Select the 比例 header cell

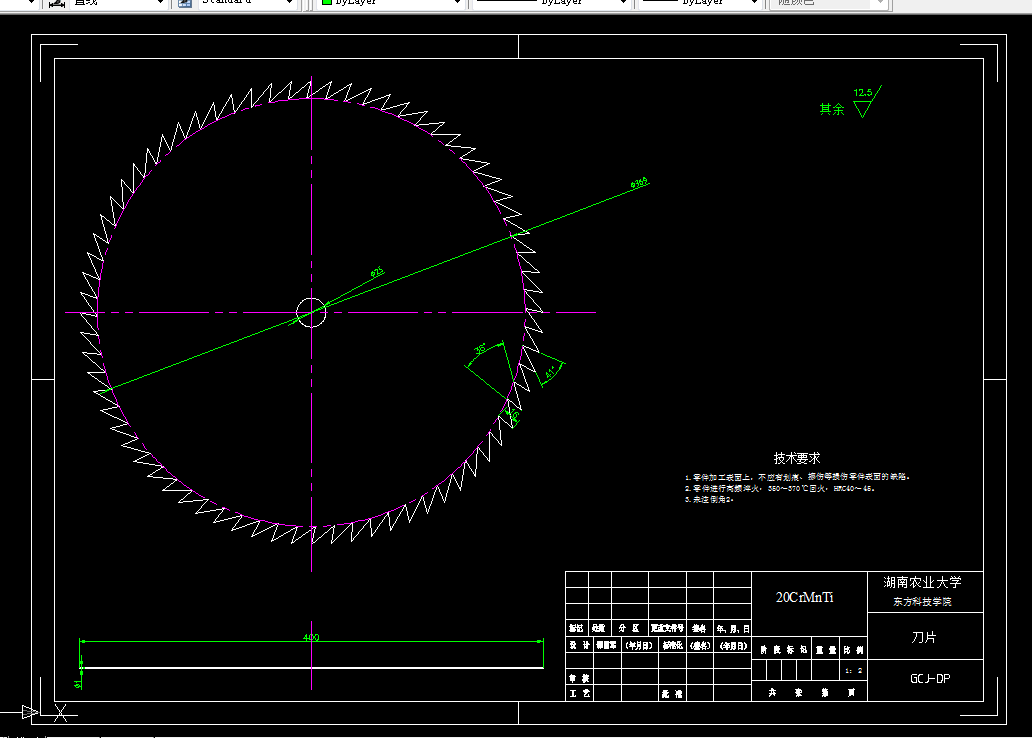point(854,650)
